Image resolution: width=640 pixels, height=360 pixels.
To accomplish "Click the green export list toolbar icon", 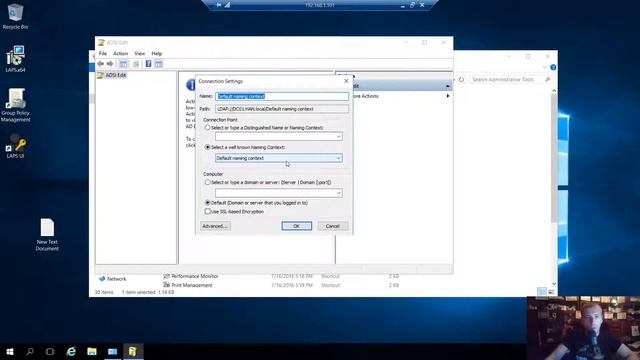I will point(136,64).
